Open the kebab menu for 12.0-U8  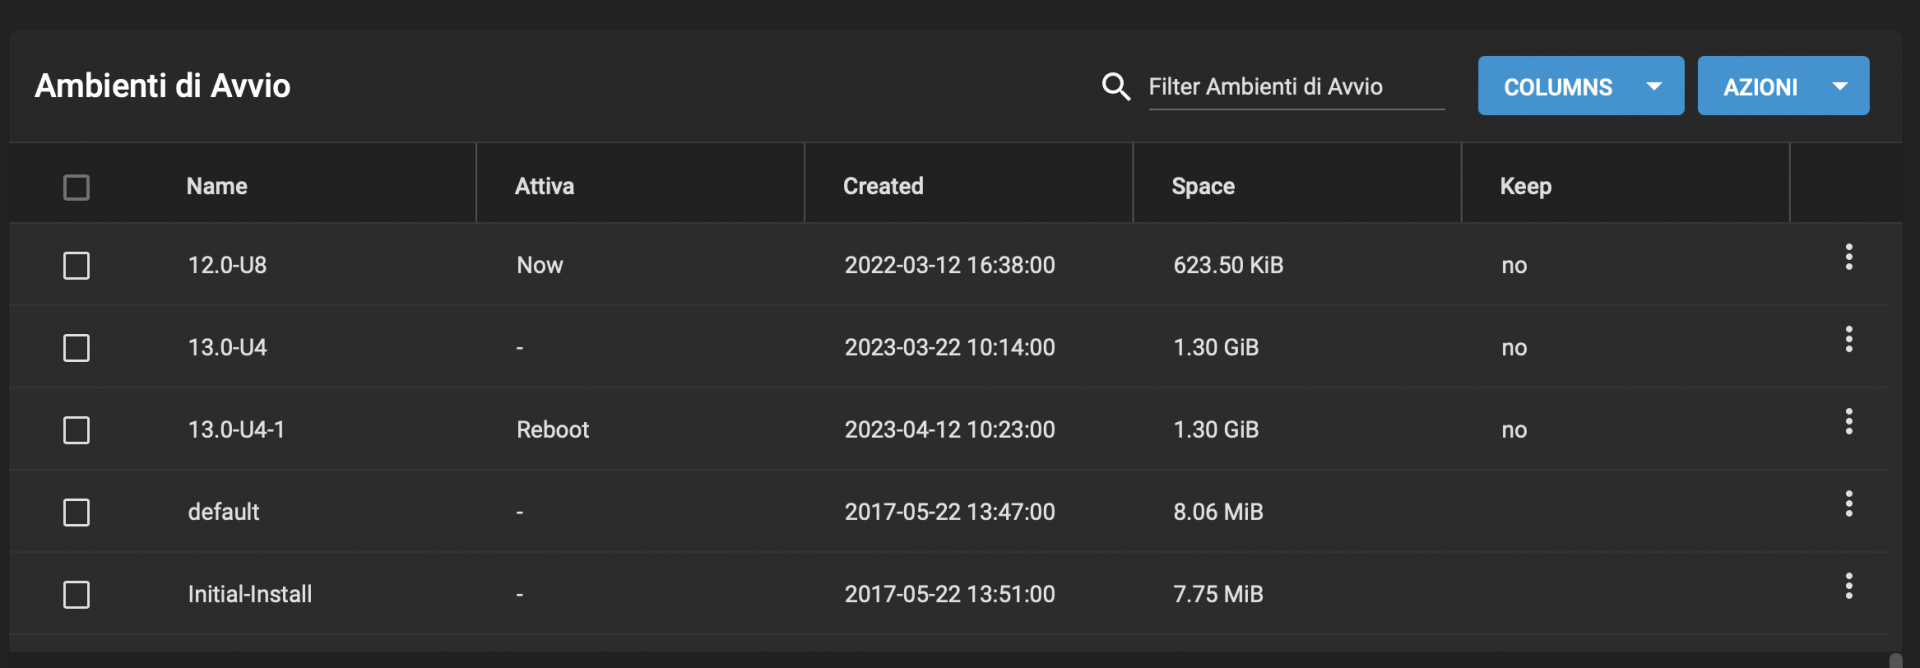tap(1848, 257)
